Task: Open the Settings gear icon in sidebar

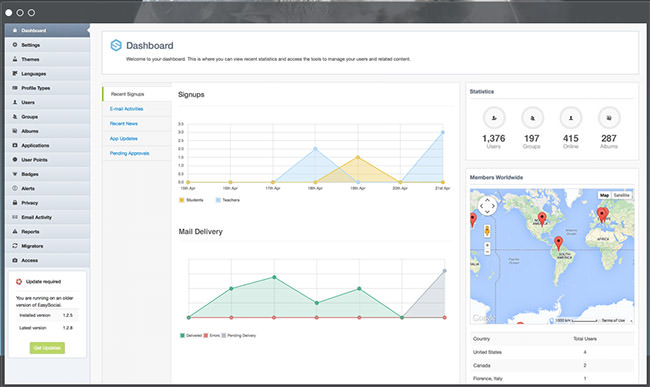Action: point(15,45)
